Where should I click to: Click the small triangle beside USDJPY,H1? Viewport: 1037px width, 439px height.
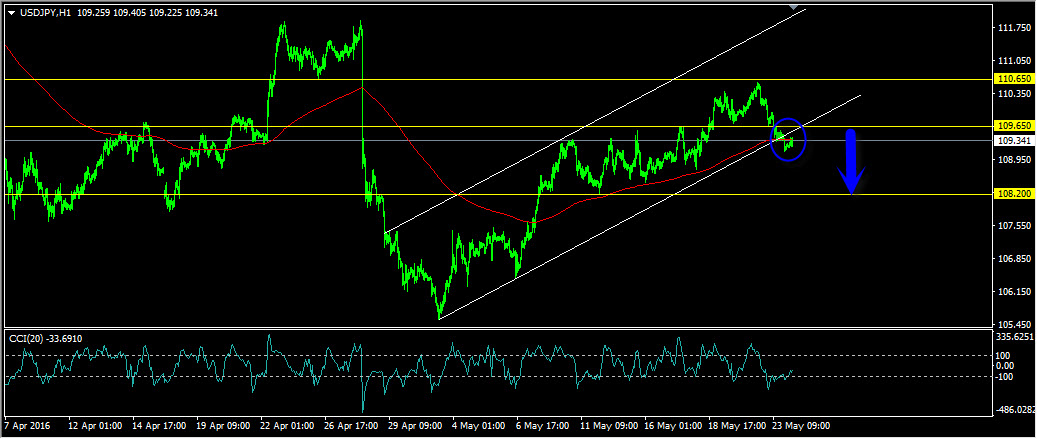click(11, 13)
